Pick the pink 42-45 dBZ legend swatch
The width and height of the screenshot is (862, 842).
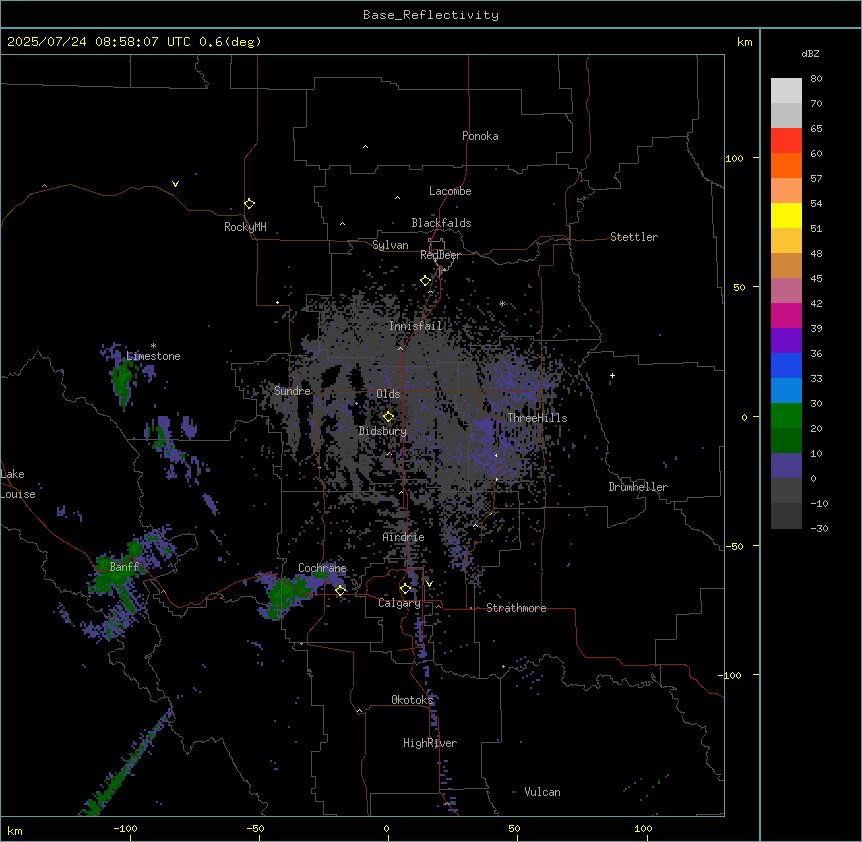pos(786,290)
